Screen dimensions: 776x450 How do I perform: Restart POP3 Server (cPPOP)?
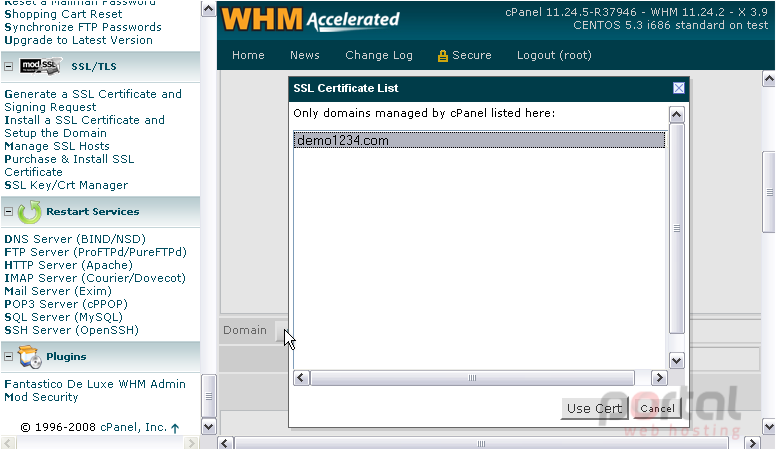point(66,304)
